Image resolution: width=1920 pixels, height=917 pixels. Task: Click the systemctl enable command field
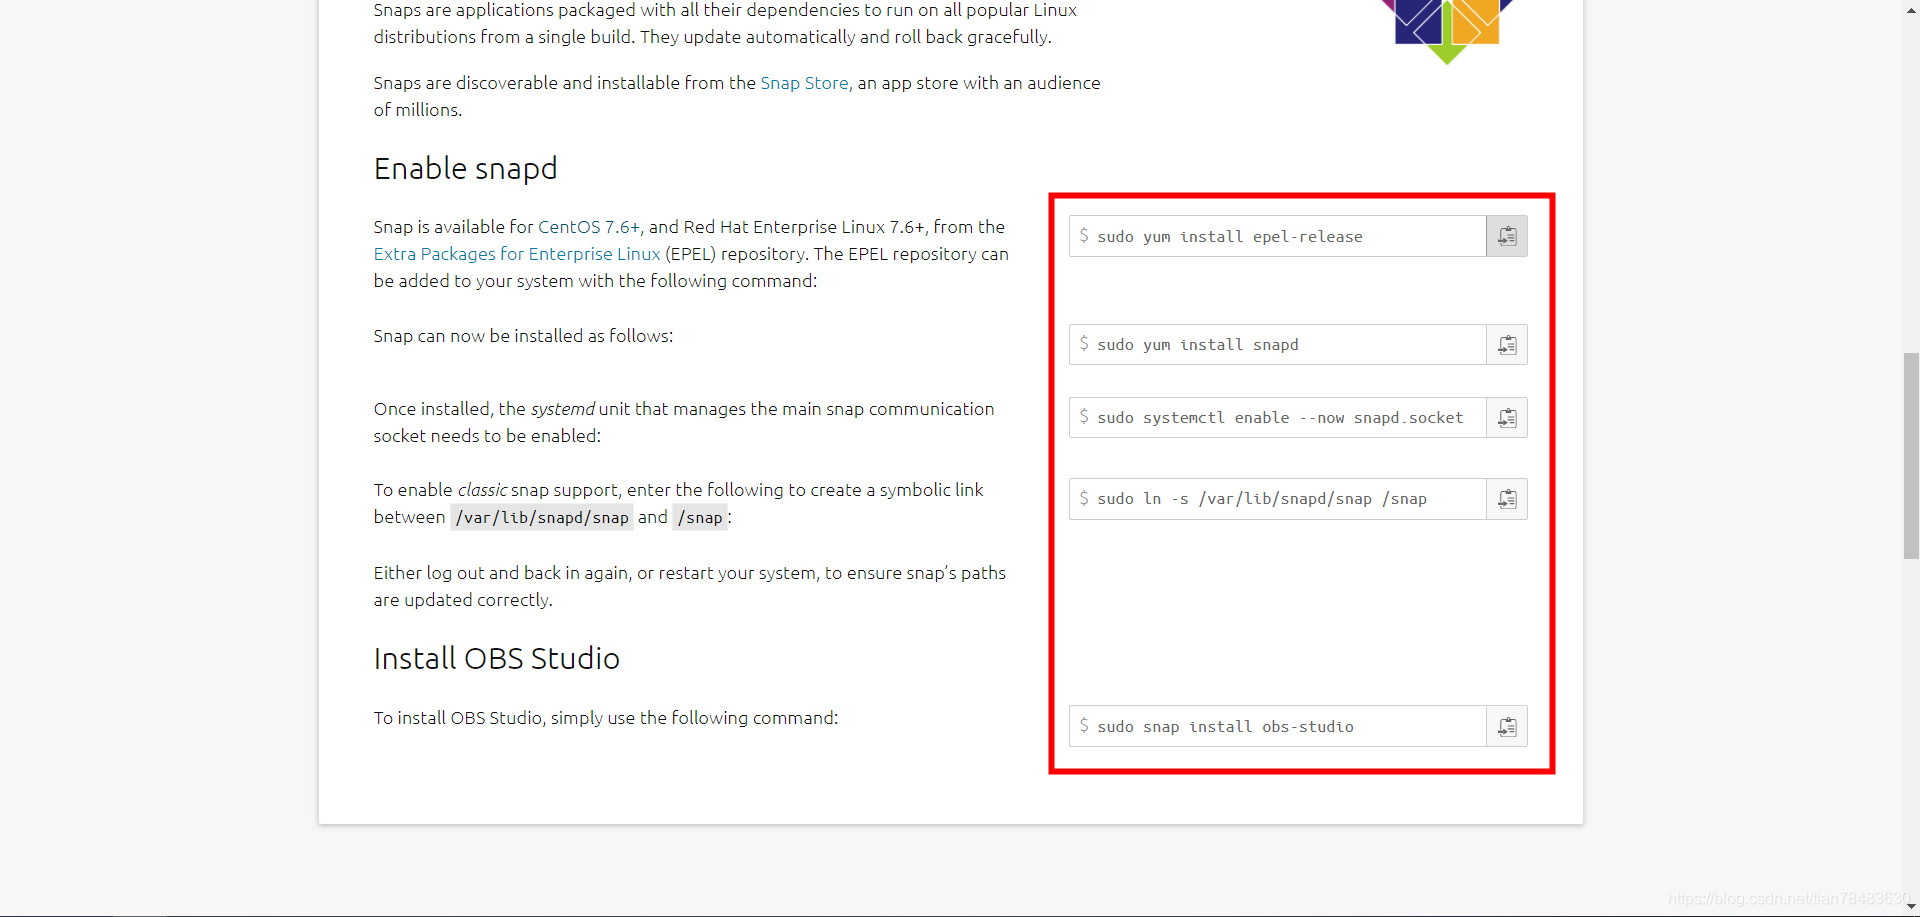(1277, 418)
